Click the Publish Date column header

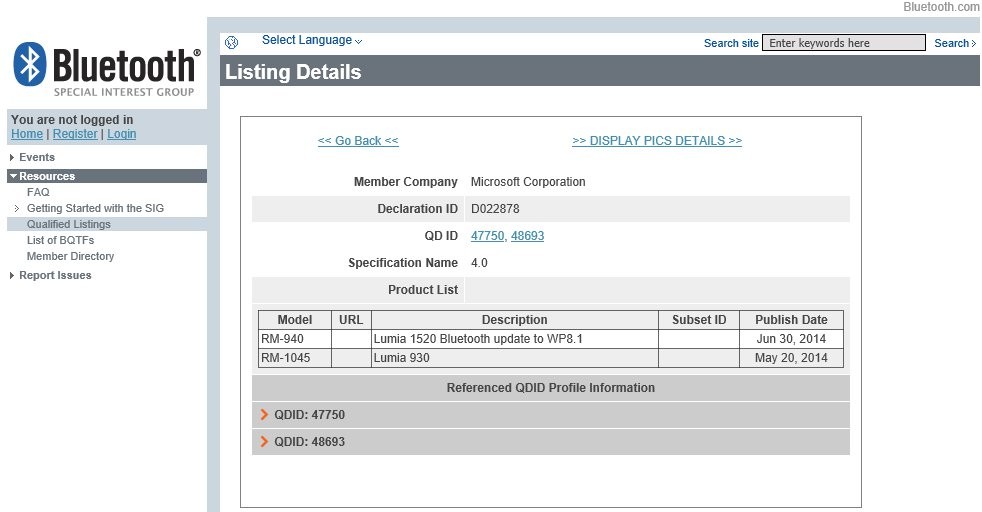click(792, 320)
